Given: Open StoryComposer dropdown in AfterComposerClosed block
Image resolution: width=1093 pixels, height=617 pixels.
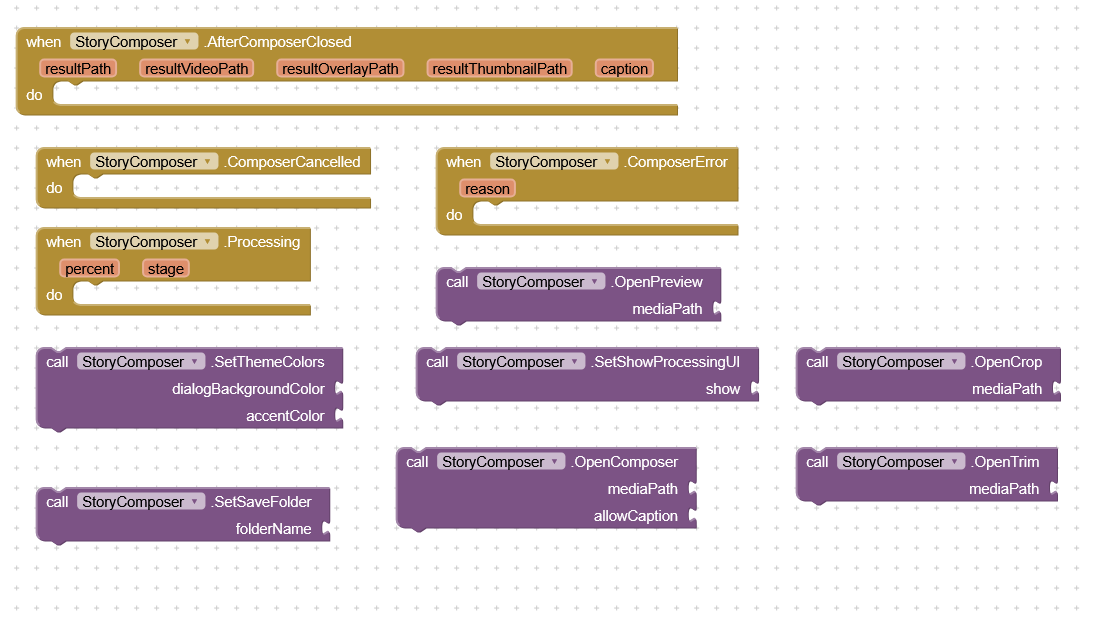Looking at the screenshot, I should click(134, 42).
